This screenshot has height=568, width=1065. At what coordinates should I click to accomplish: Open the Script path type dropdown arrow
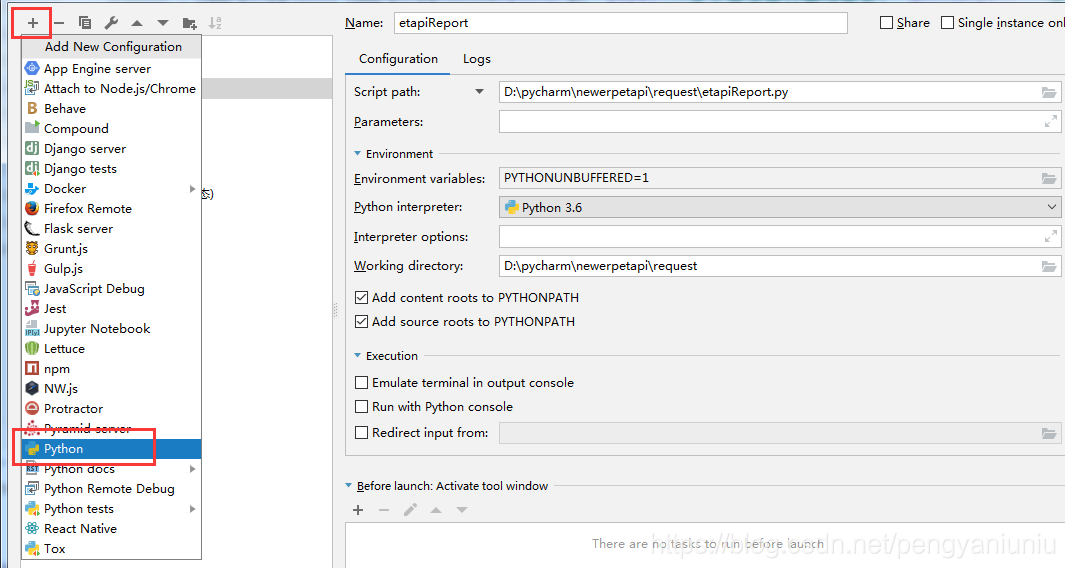click(480, 92)
